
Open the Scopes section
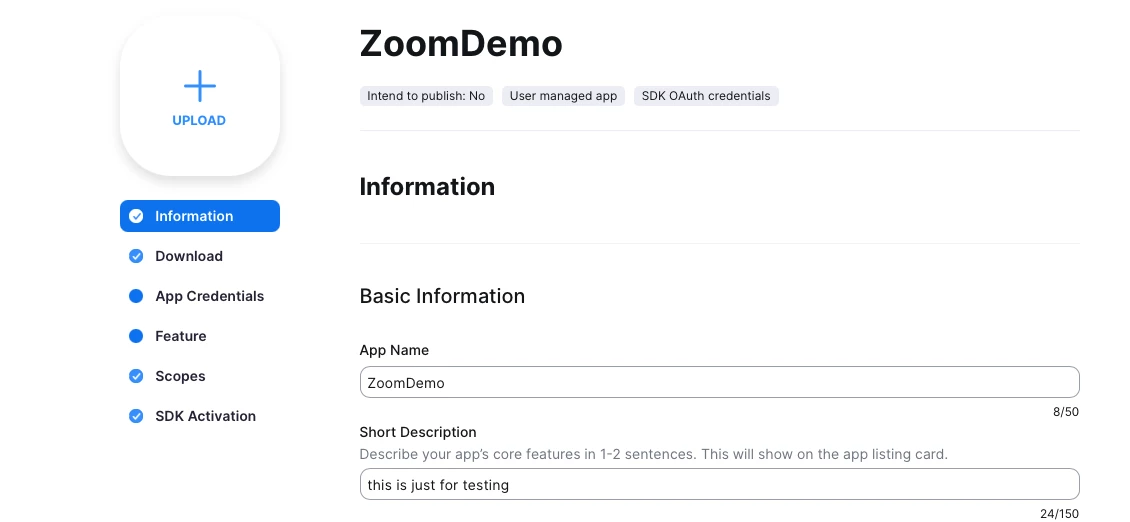180,376
